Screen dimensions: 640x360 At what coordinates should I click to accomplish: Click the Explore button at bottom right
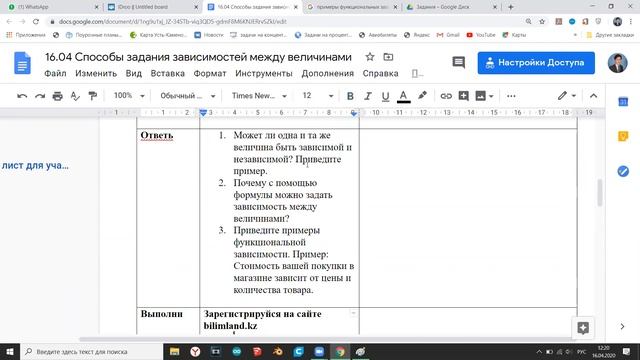point(583,327)
